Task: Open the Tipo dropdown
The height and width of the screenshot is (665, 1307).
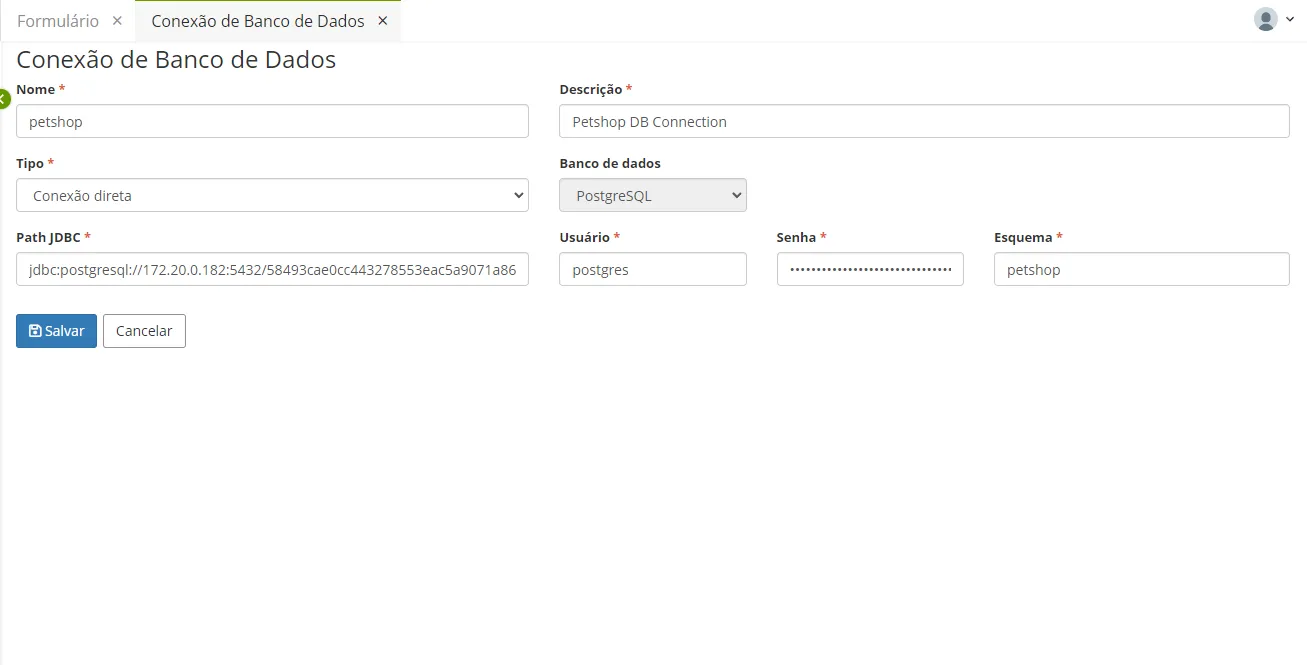Action: click(272, 195)
